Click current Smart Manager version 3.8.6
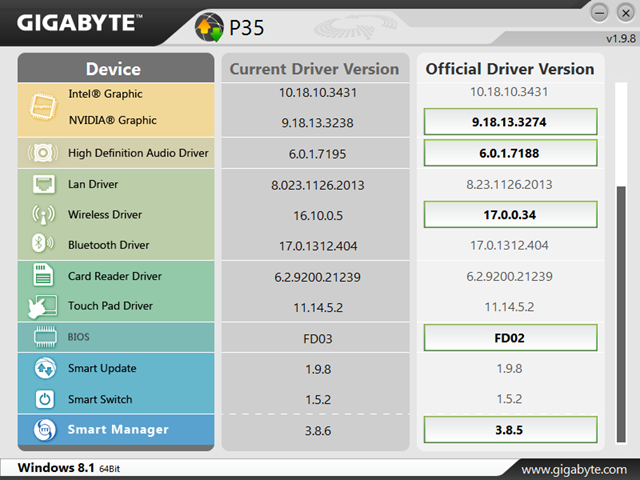Screen dimensions: 640x480 (318, 431)
